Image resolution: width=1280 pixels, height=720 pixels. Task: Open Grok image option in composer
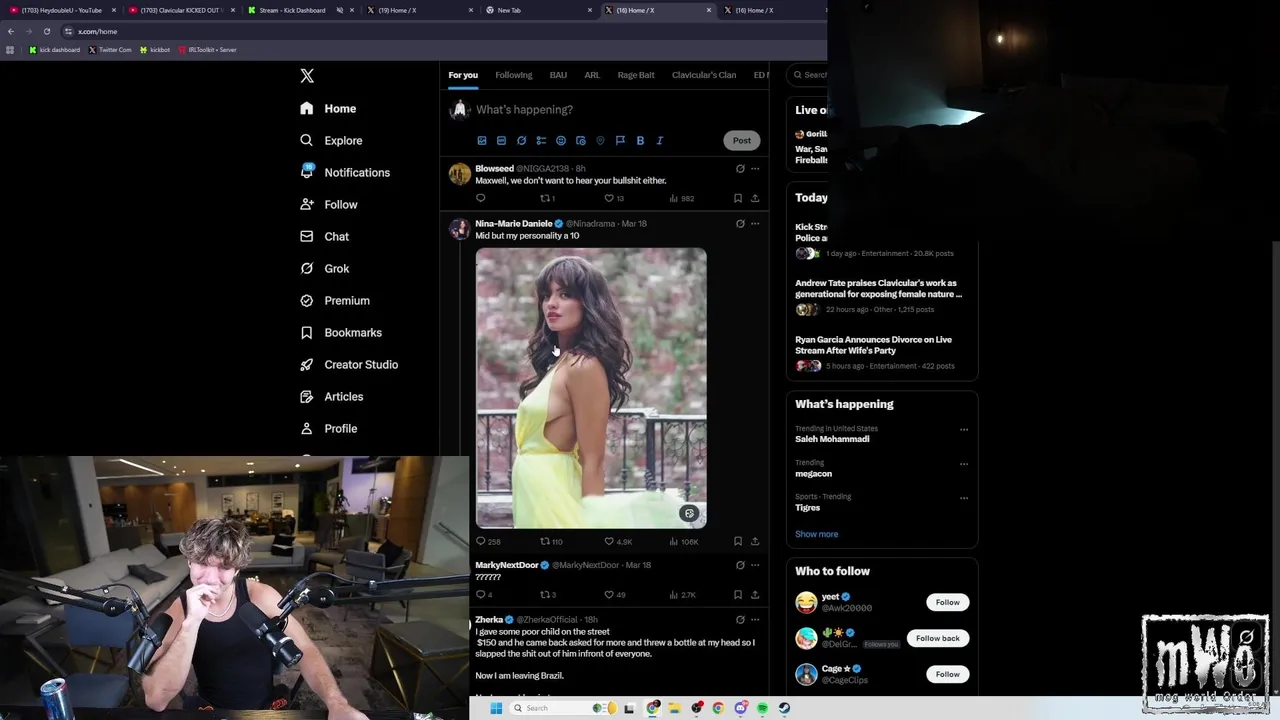point(521,141)
